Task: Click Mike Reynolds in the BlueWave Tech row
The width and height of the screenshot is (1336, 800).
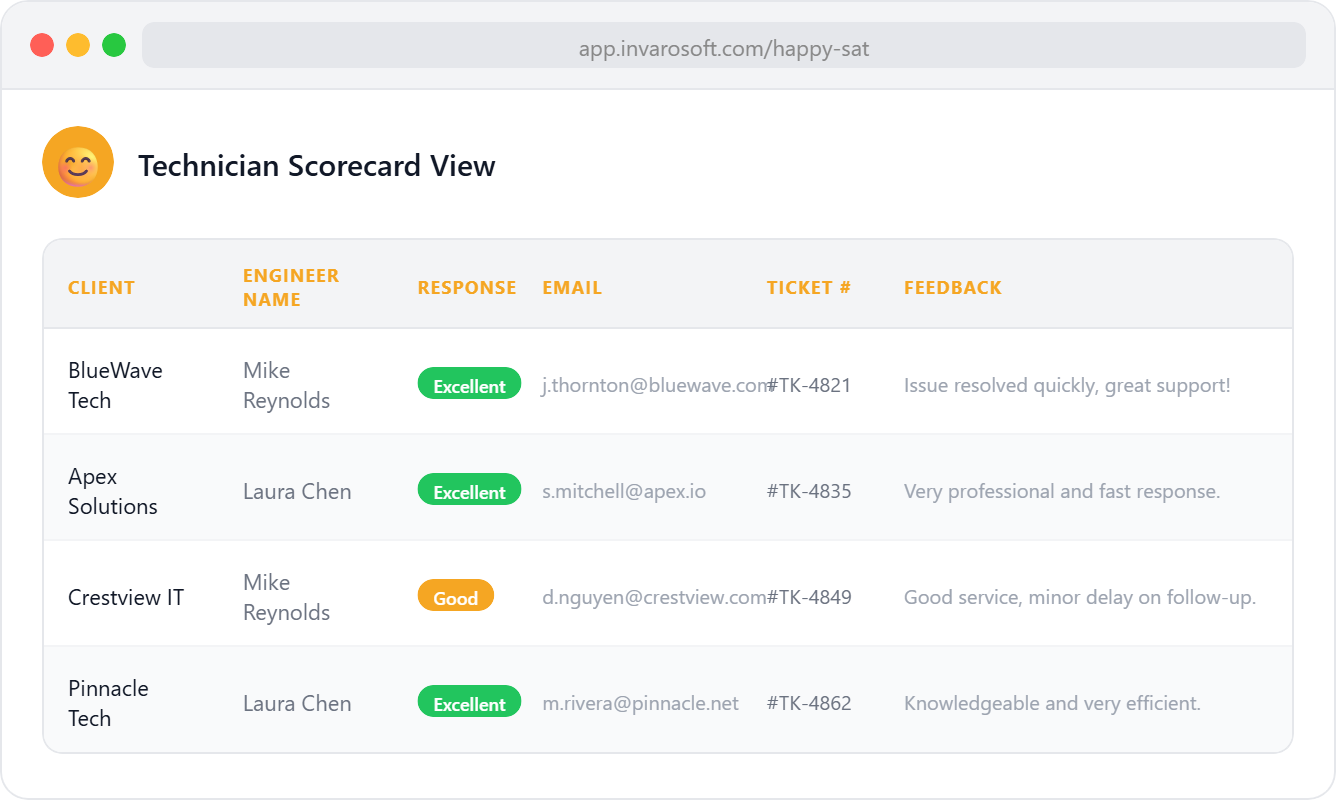Action: coord(286,385)
